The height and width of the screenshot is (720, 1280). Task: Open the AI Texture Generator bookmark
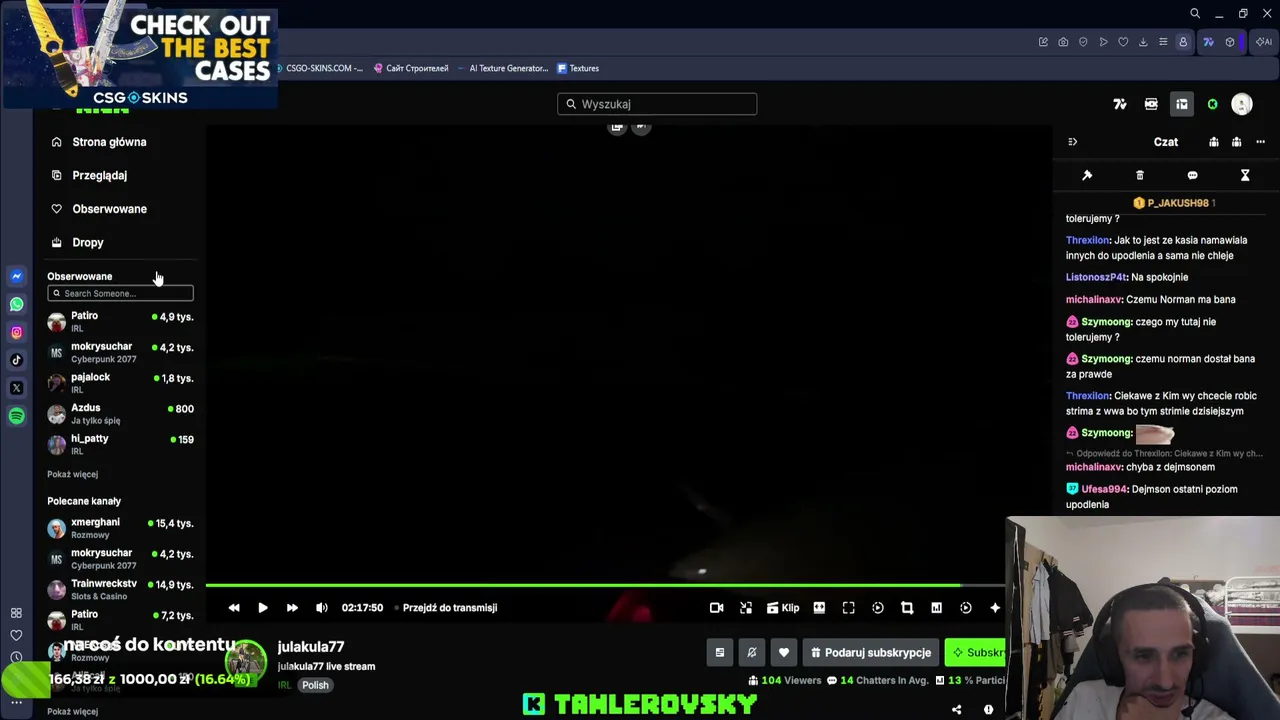[502, 68]
